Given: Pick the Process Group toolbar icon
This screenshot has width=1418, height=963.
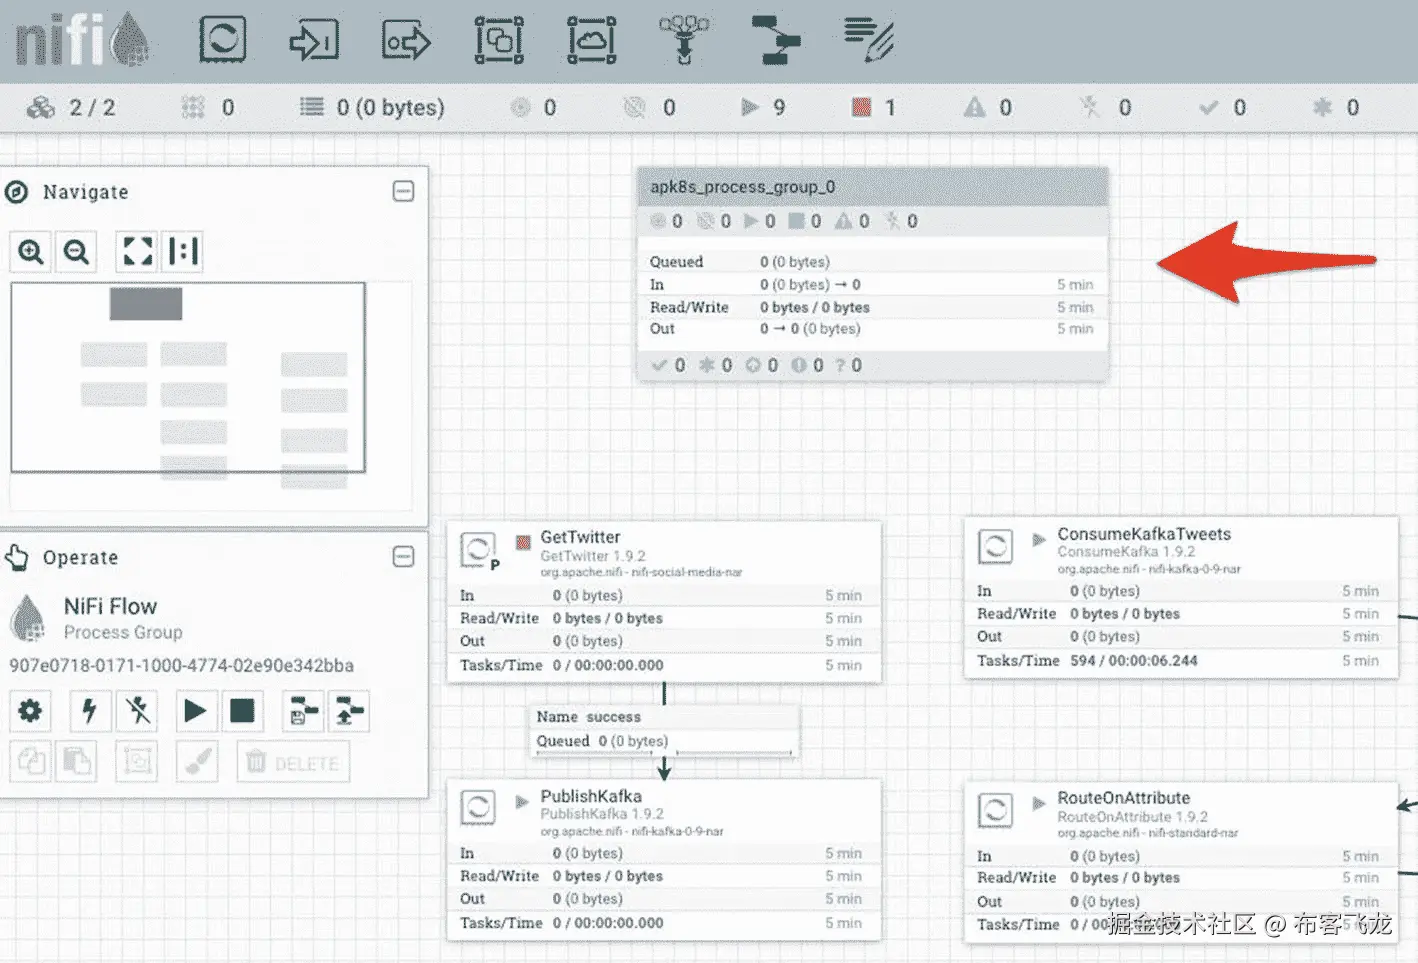Looking at the screenshot, I should click(499, 40).
